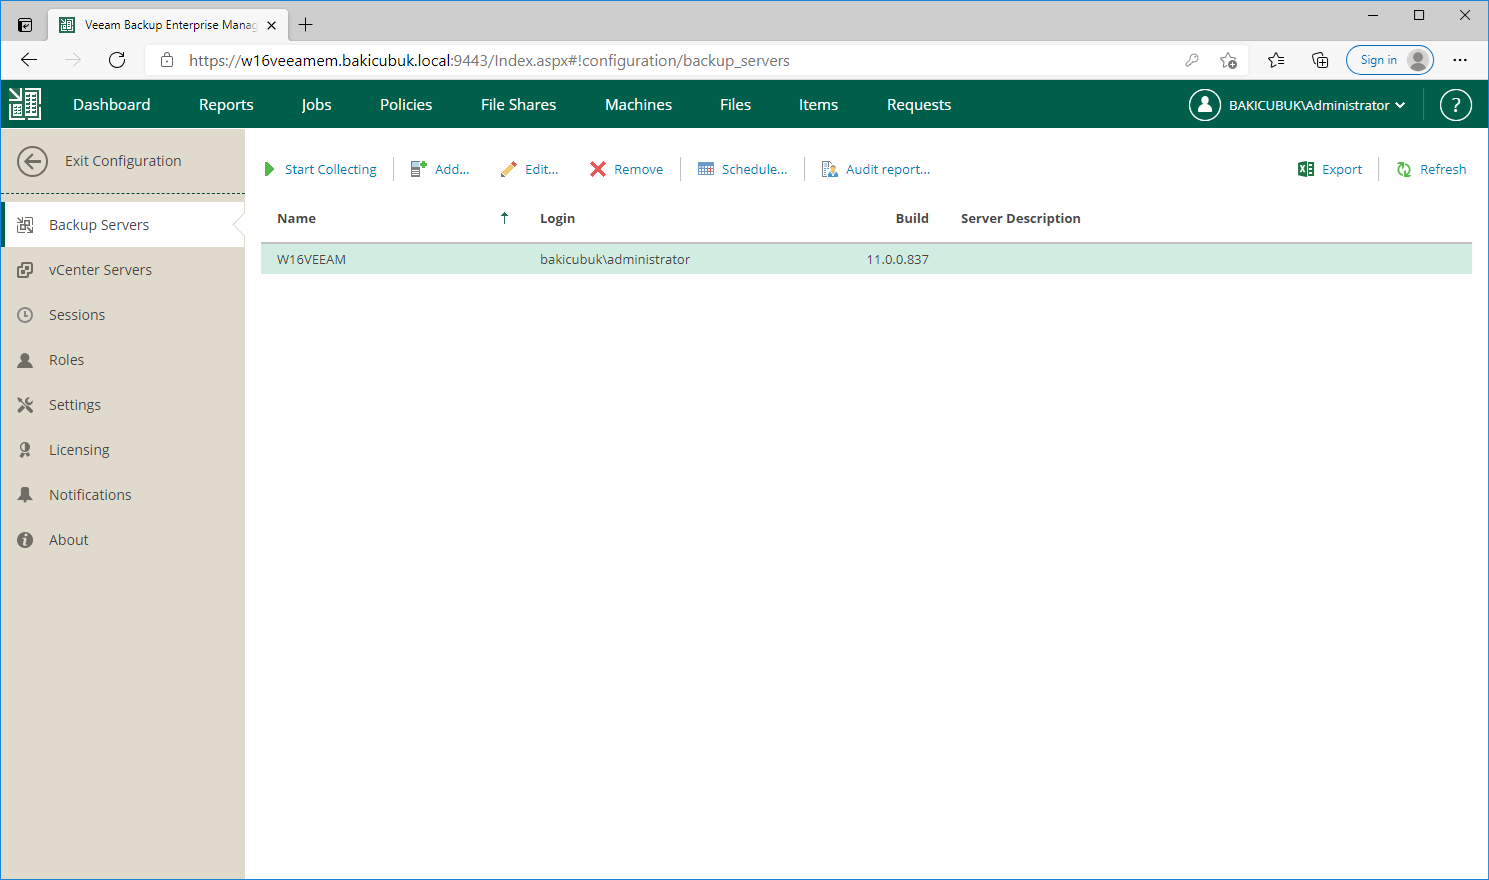
Task: Click the green Start Collecting play icon
Action: (269, 169)
